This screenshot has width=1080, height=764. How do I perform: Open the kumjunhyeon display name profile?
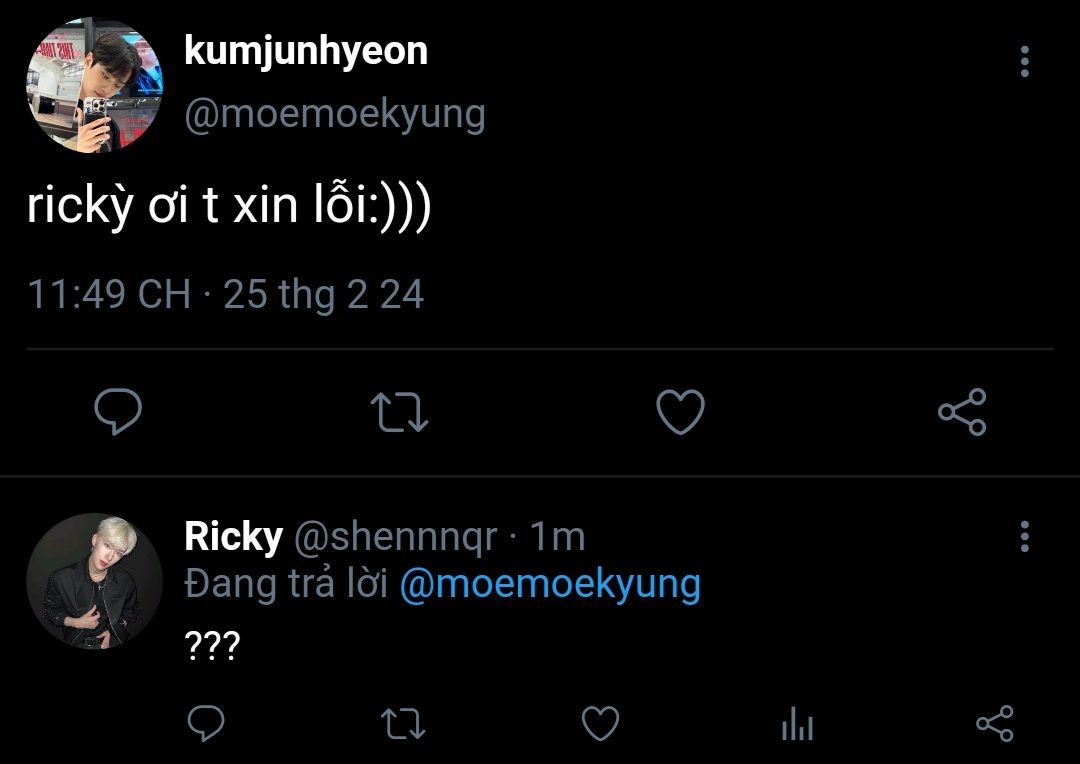306,52
